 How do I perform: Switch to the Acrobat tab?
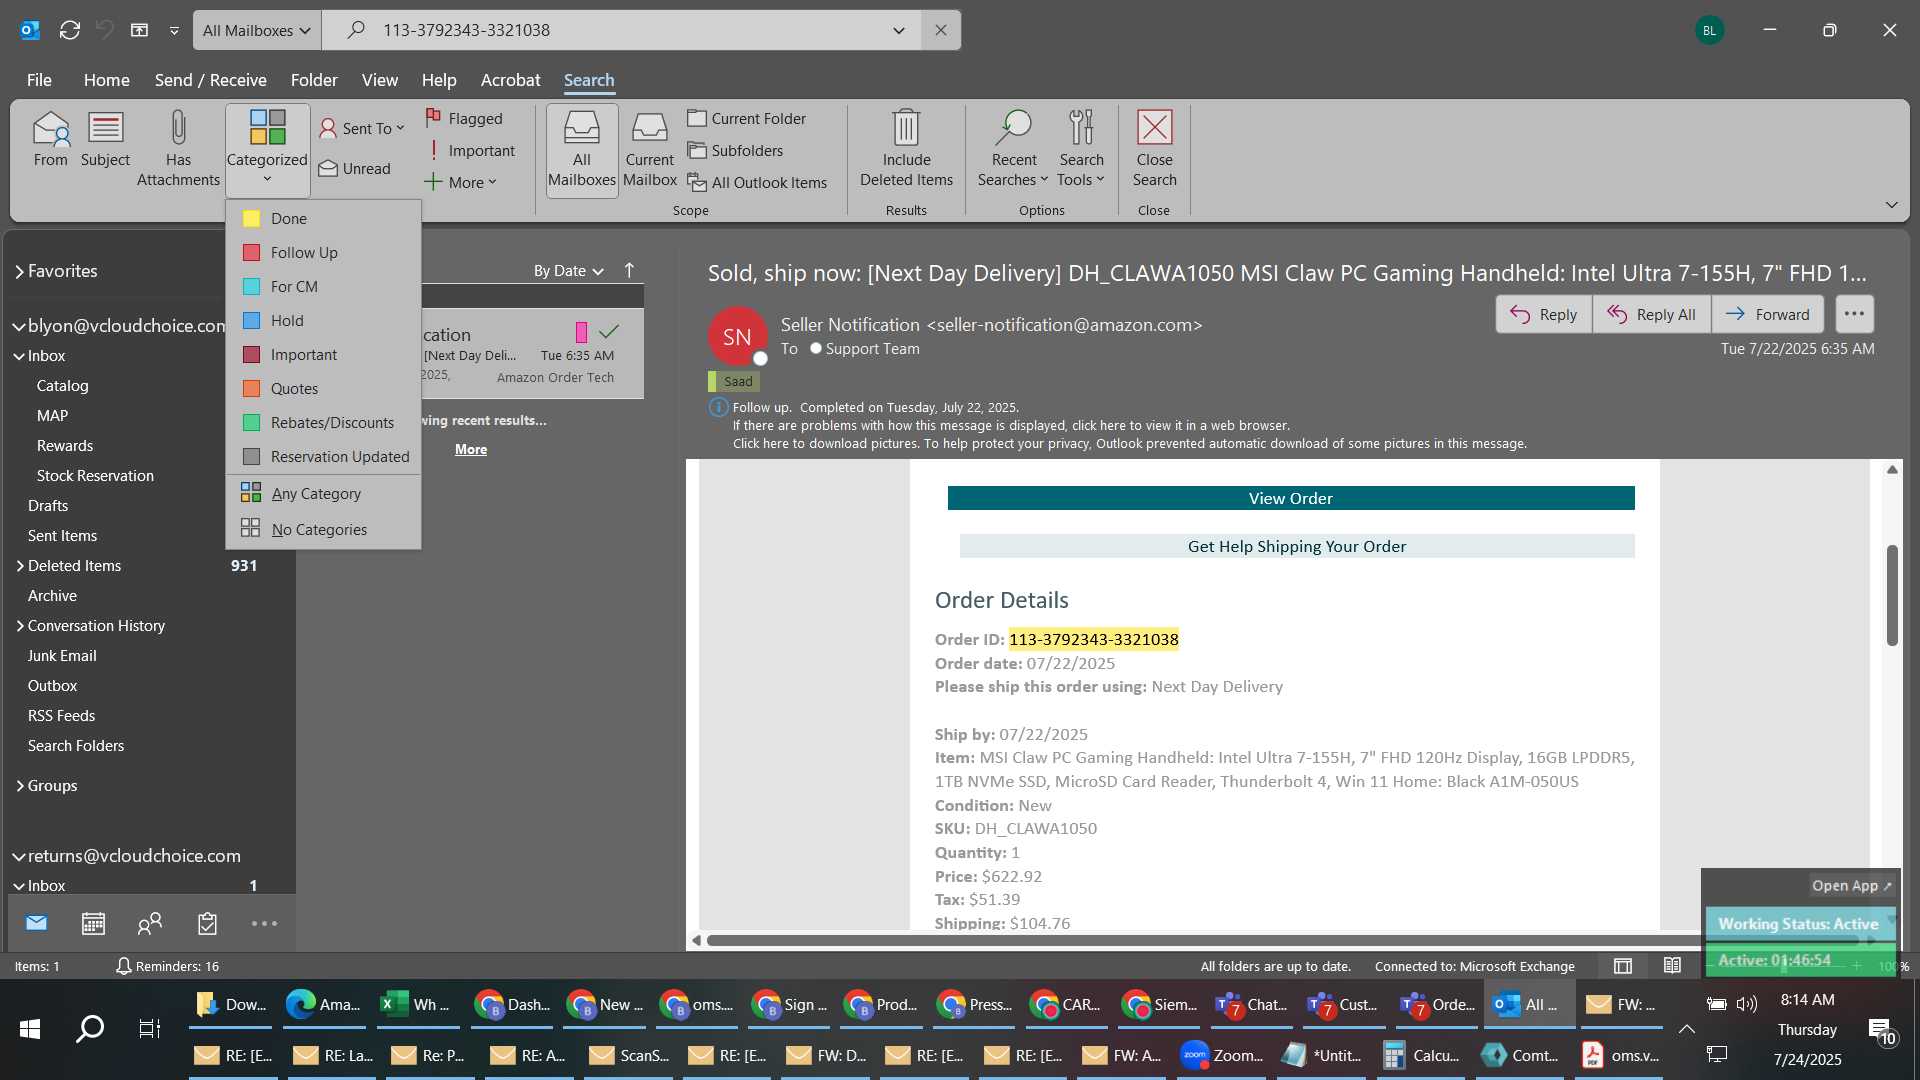(x=510, y=80)
